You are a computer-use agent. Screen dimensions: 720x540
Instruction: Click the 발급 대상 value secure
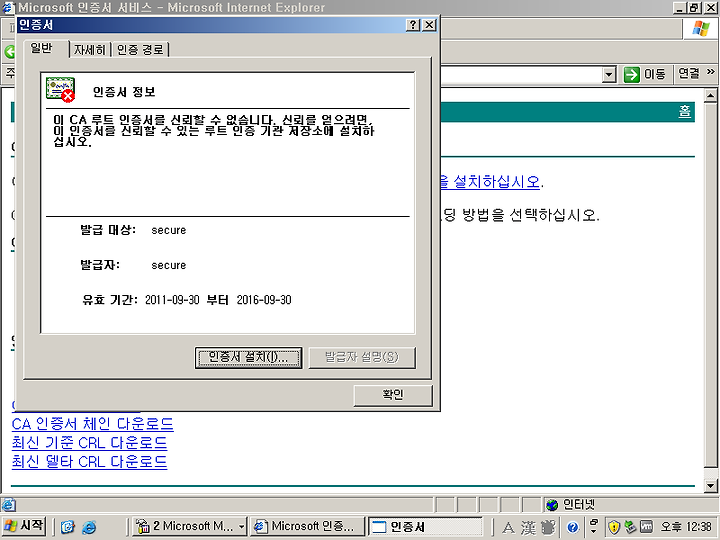point(169,230)
